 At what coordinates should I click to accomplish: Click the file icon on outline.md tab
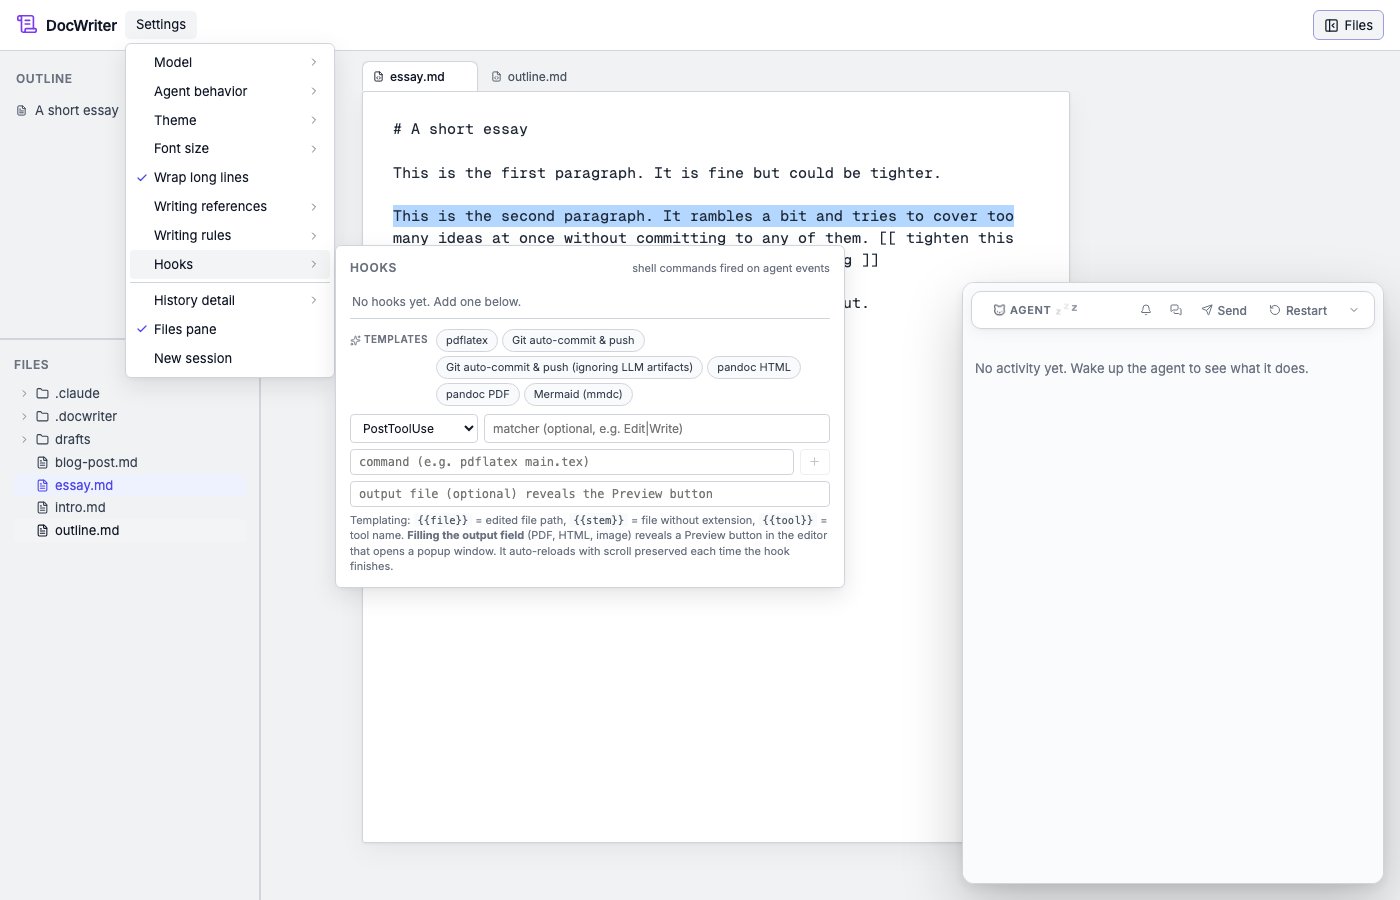496,76
